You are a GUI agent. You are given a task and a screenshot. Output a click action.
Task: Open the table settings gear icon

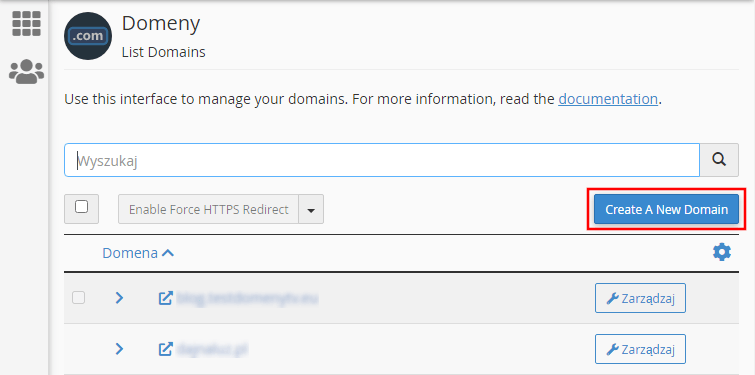(722, 252)
